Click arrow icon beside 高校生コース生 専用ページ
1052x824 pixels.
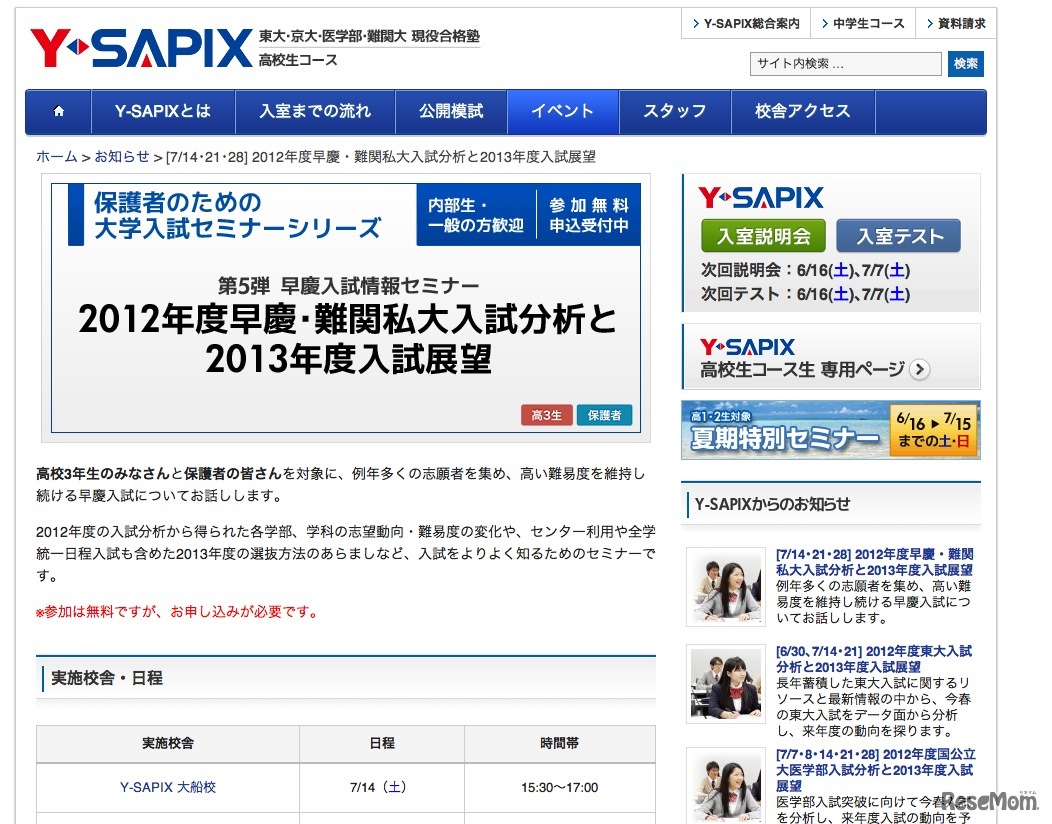(x=920, y=370)
